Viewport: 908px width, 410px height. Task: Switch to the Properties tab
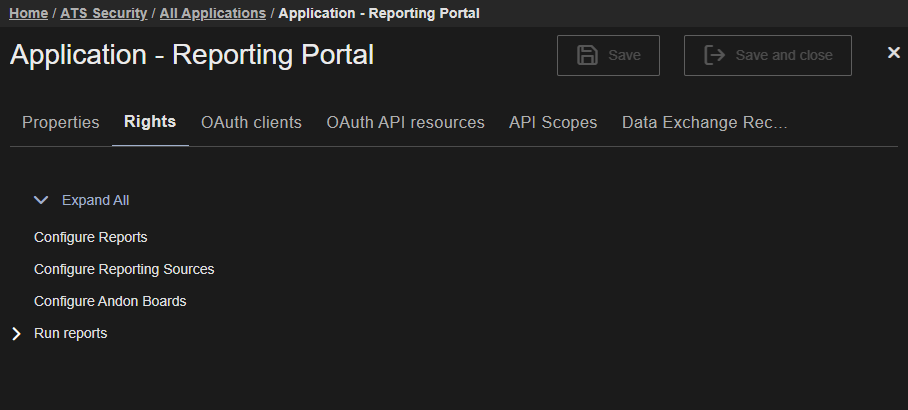click(x=61, y=123)
